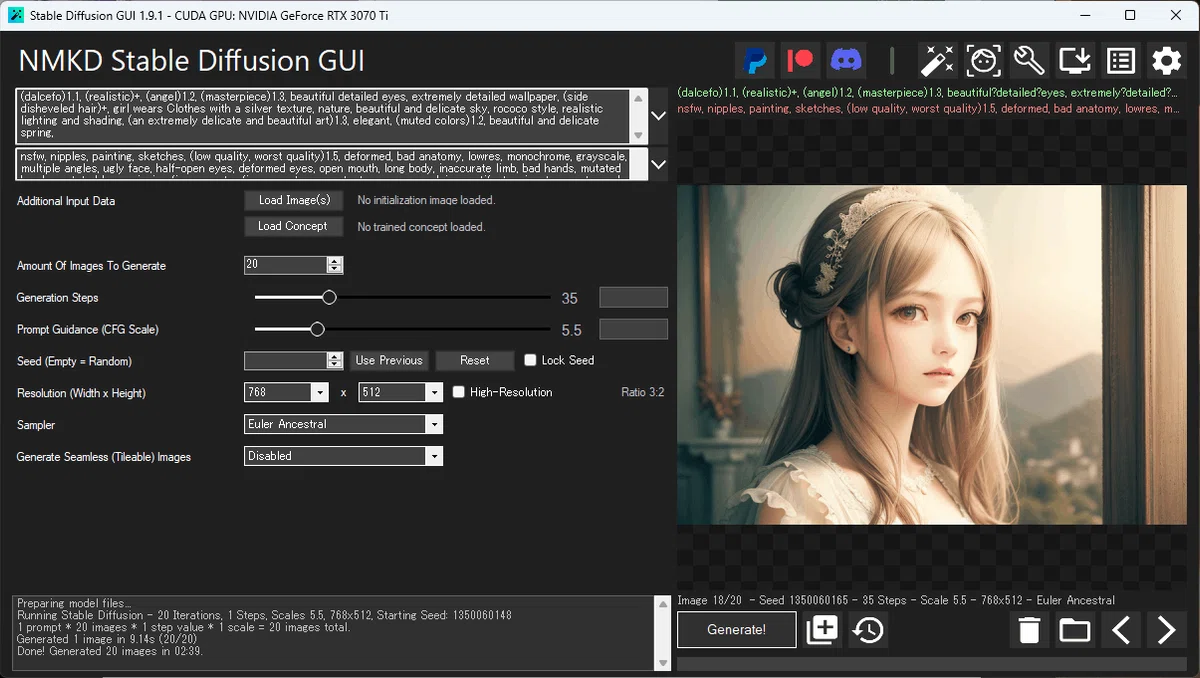The image size is (1200, 678).
Task: Close the Stable Diffusion GUI window
Action: click(1176, 15)
